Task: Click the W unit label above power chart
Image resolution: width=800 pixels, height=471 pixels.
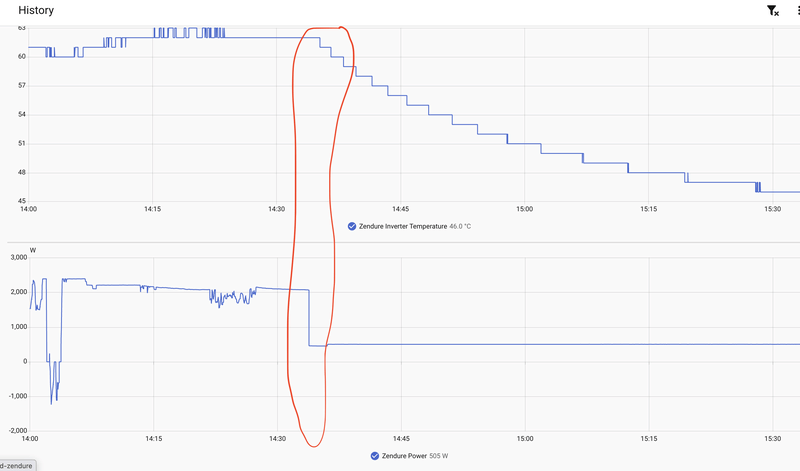Action: (33, 250)
